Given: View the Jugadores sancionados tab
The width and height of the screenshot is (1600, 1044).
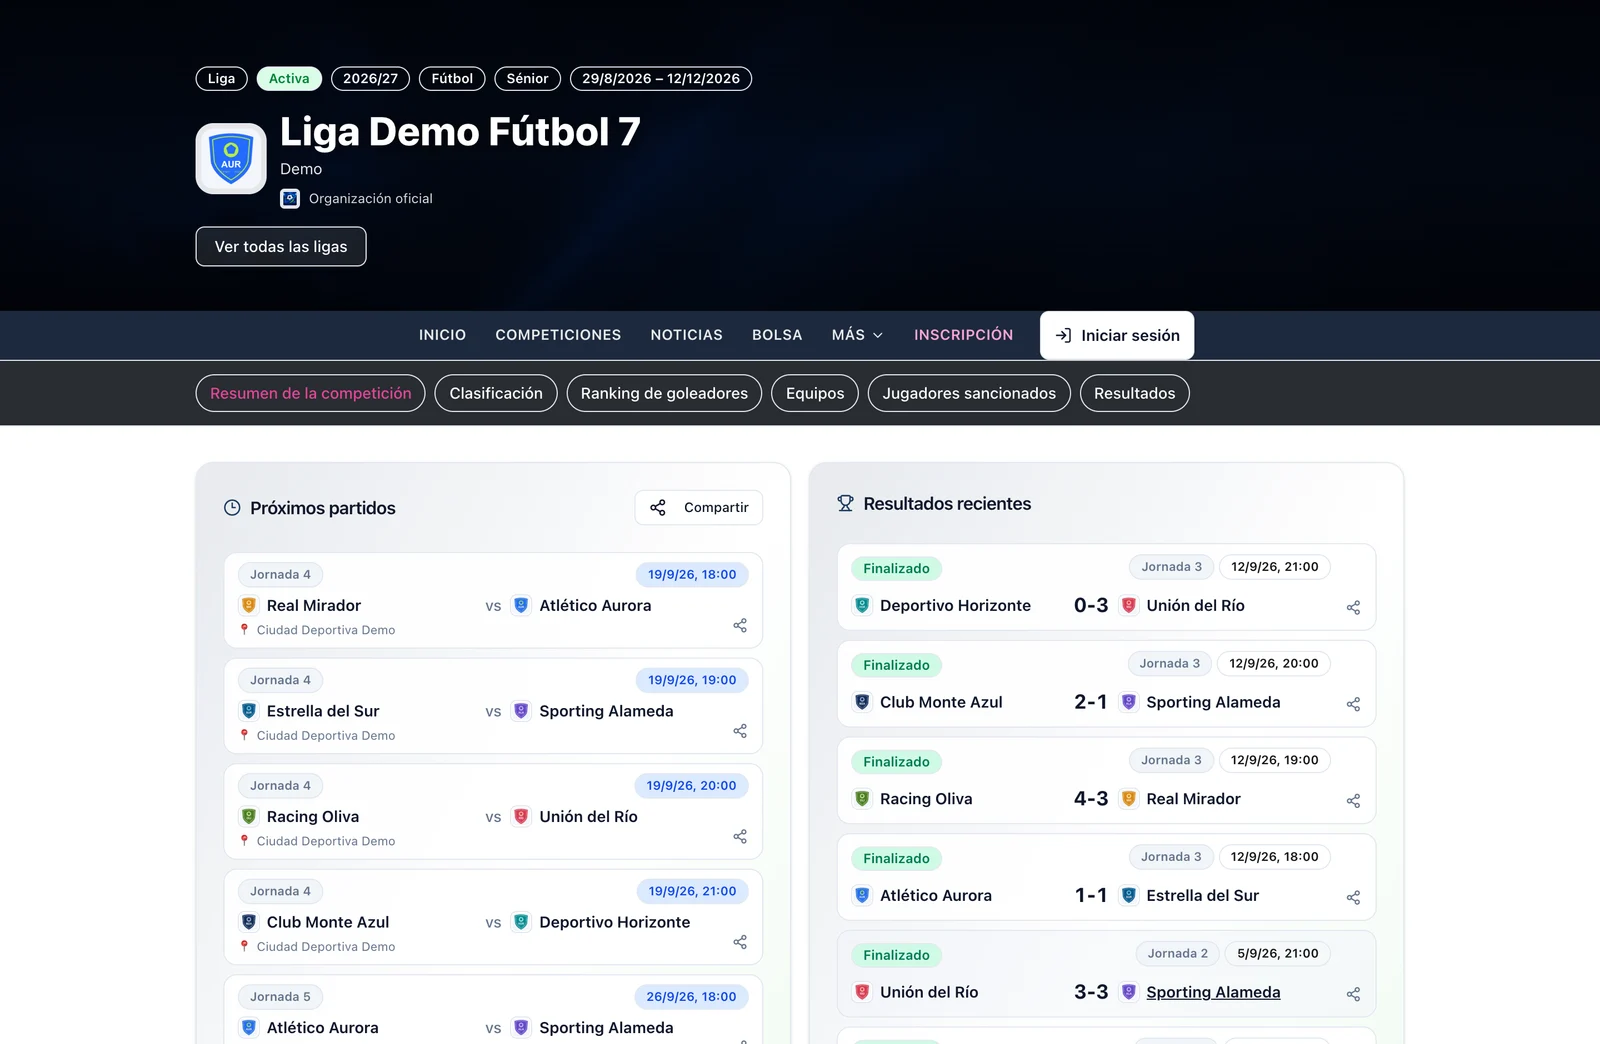Looking at the screenshot, I should pos(969,393).
